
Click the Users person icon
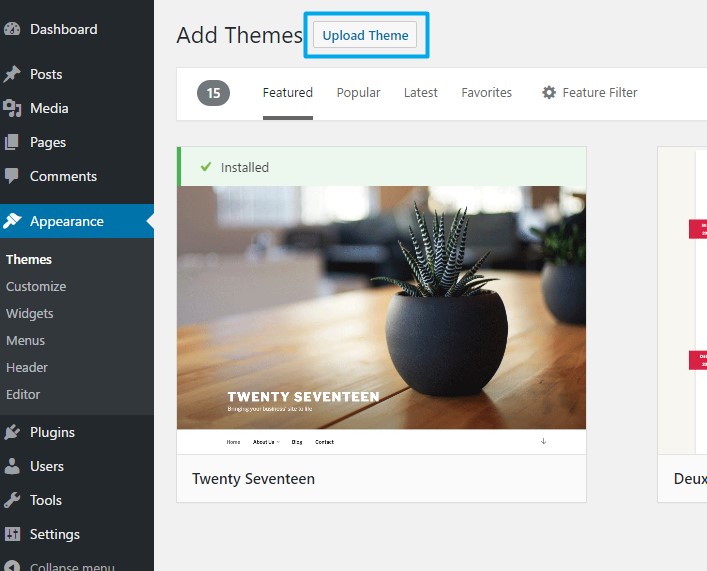pos(12,466)
